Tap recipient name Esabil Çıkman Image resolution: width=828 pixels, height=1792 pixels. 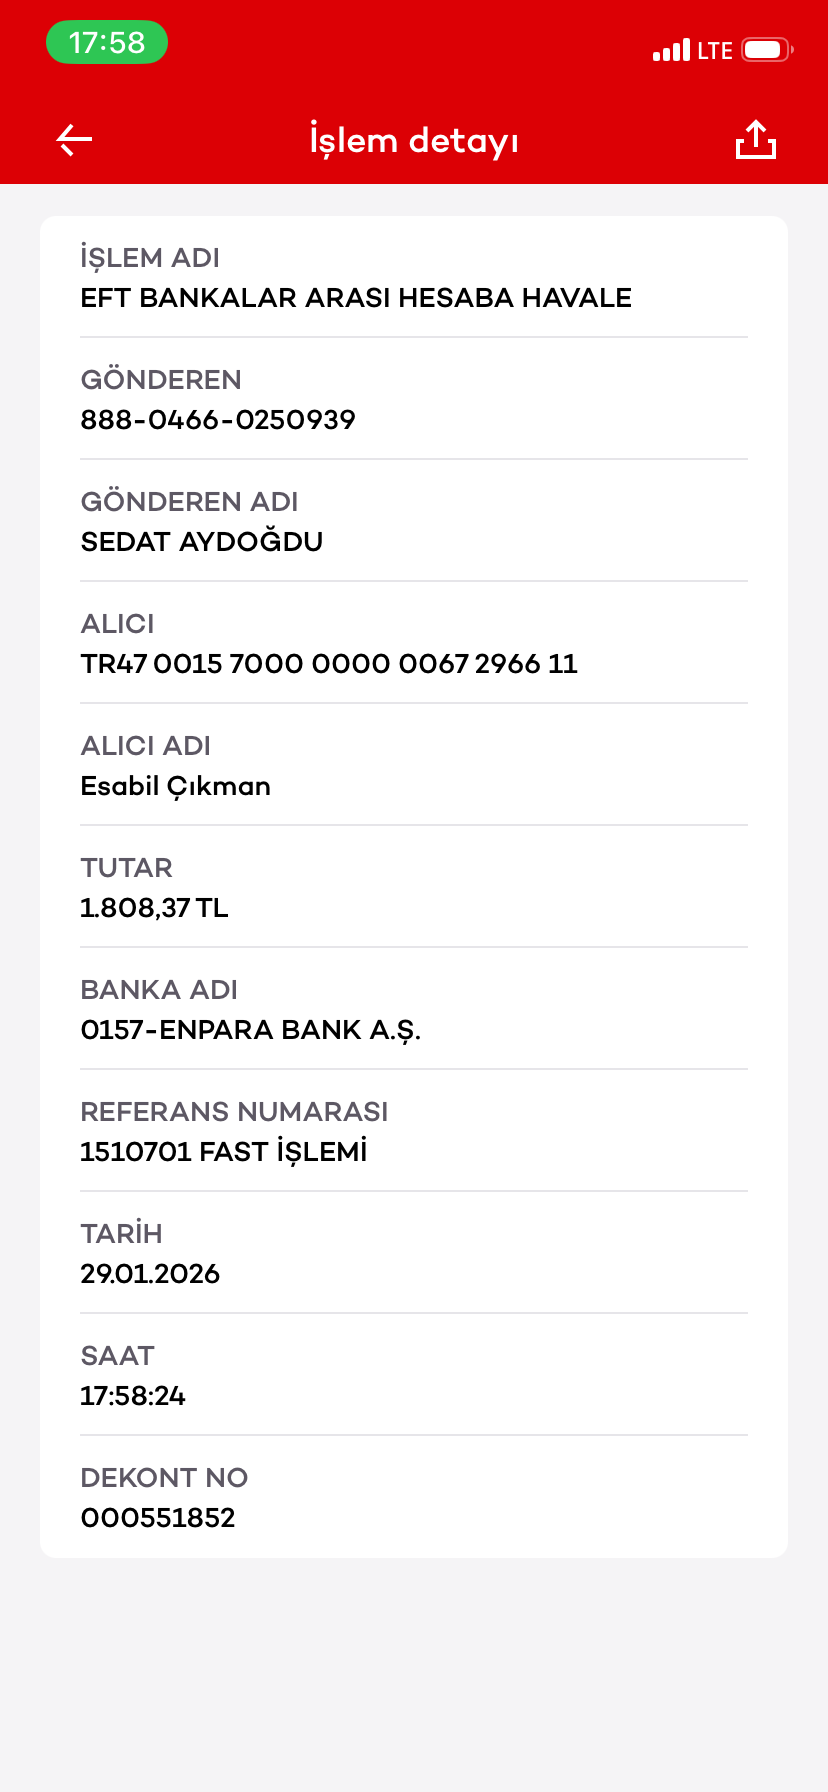point(176,787)
